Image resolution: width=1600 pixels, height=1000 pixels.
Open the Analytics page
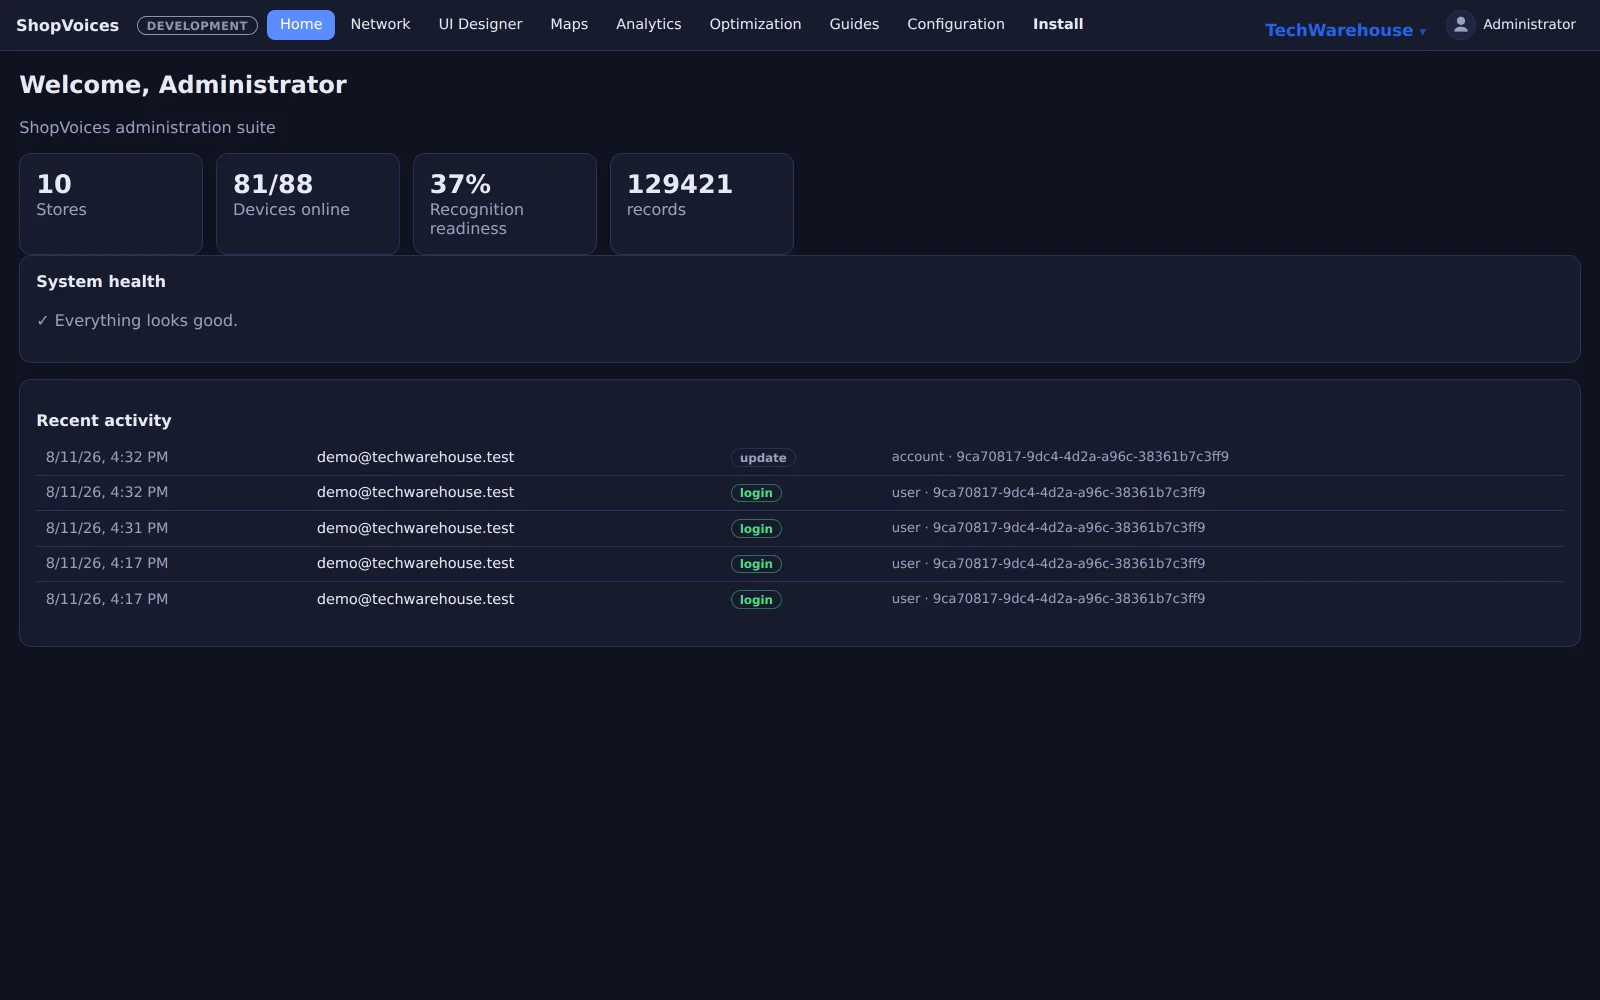[x=648, y=24]
